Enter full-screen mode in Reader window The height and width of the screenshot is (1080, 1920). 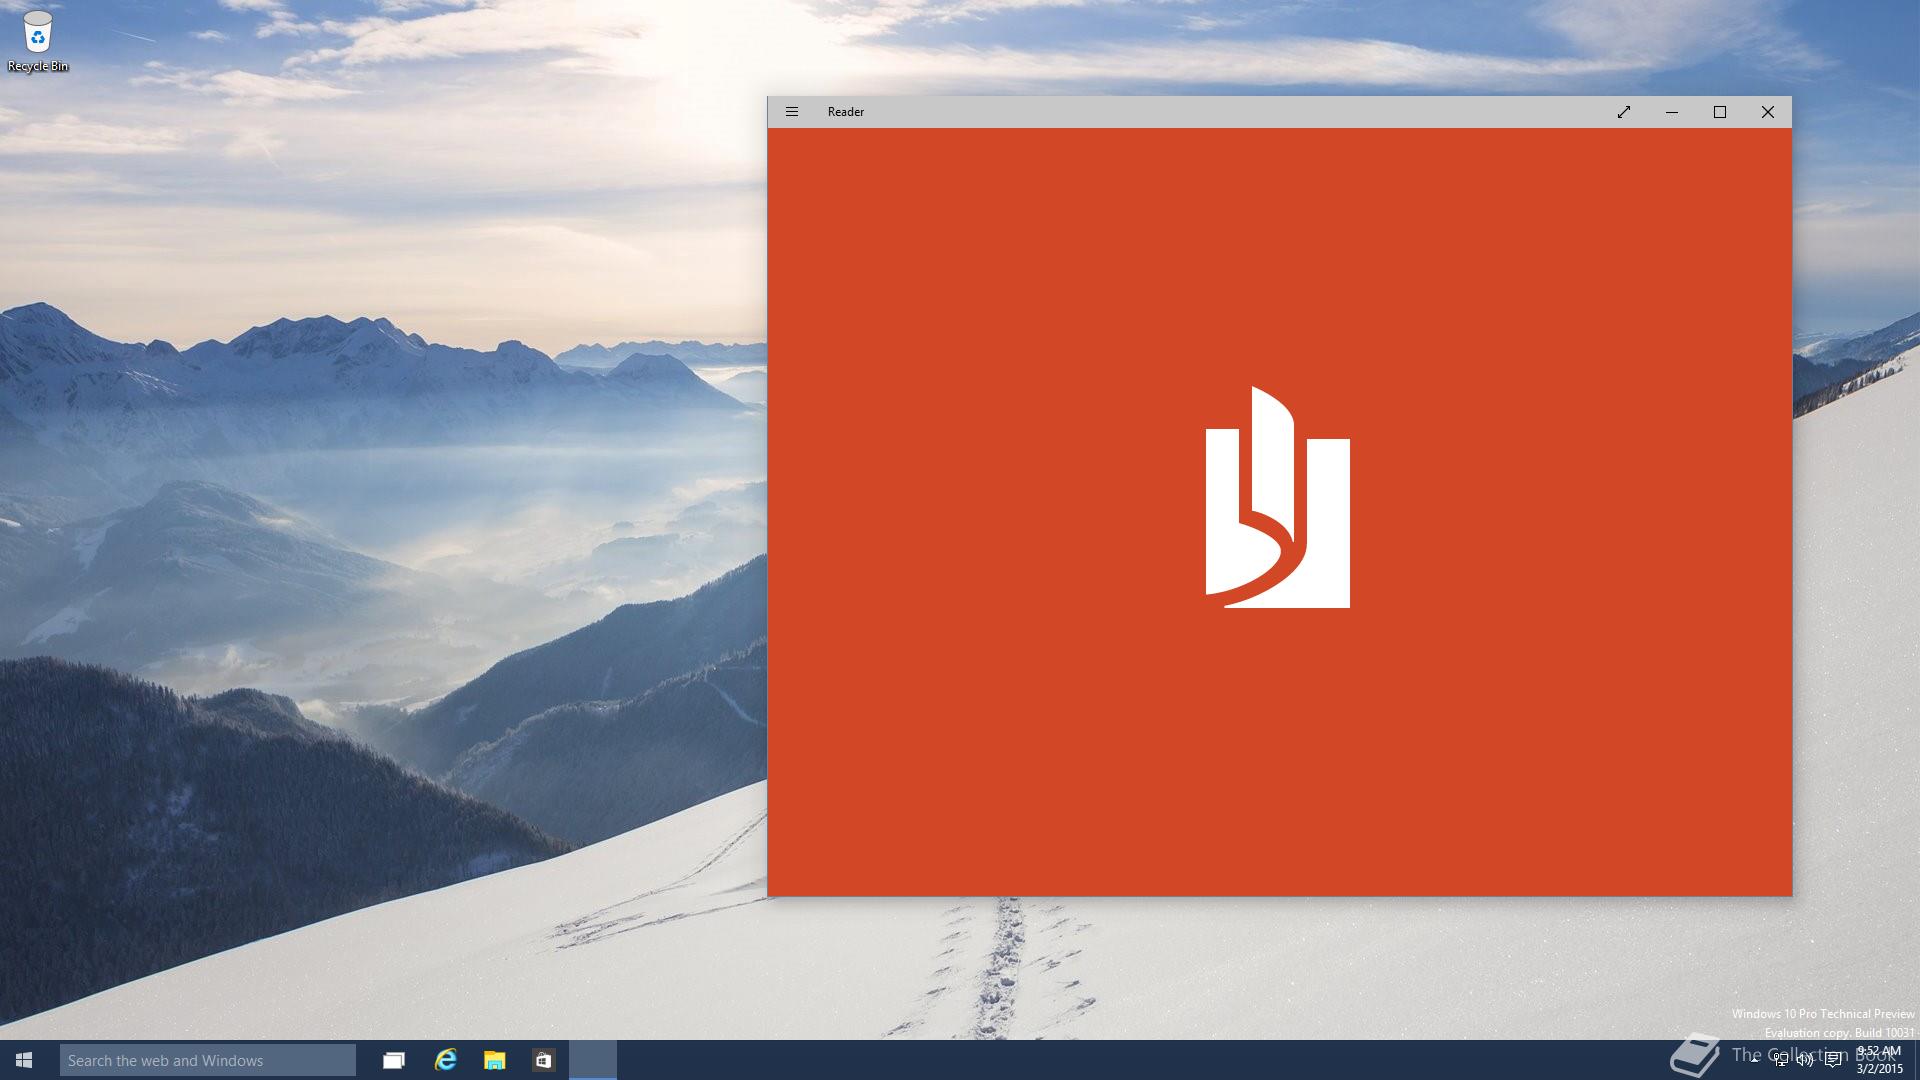[1623, 112]
